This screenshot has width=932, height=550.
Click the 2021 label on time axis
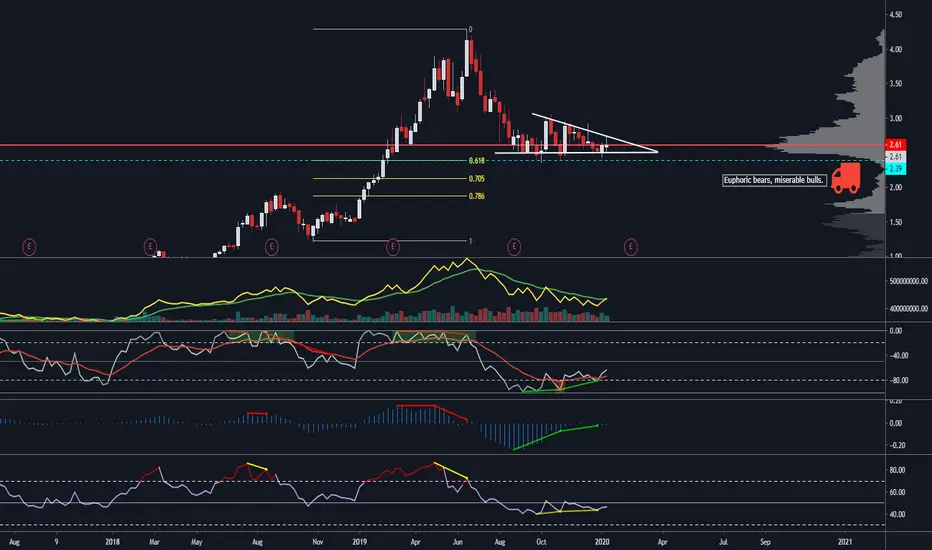(845, 542)
